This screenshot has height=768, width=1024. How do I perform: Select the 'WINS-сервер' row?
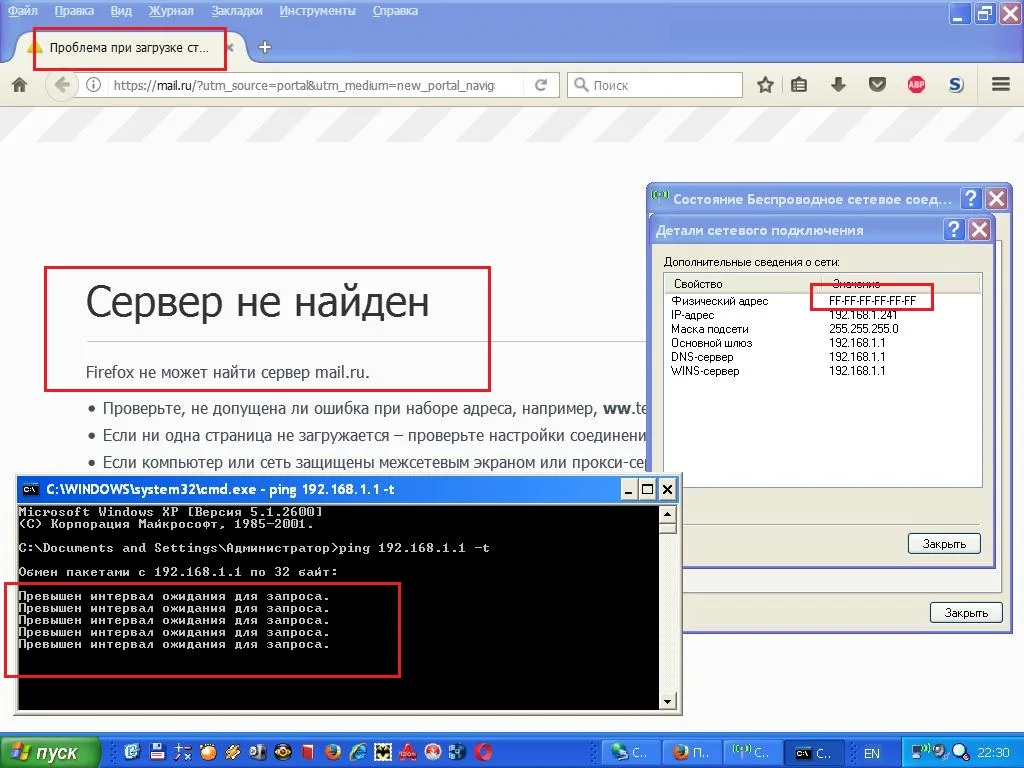pos(822,371)
